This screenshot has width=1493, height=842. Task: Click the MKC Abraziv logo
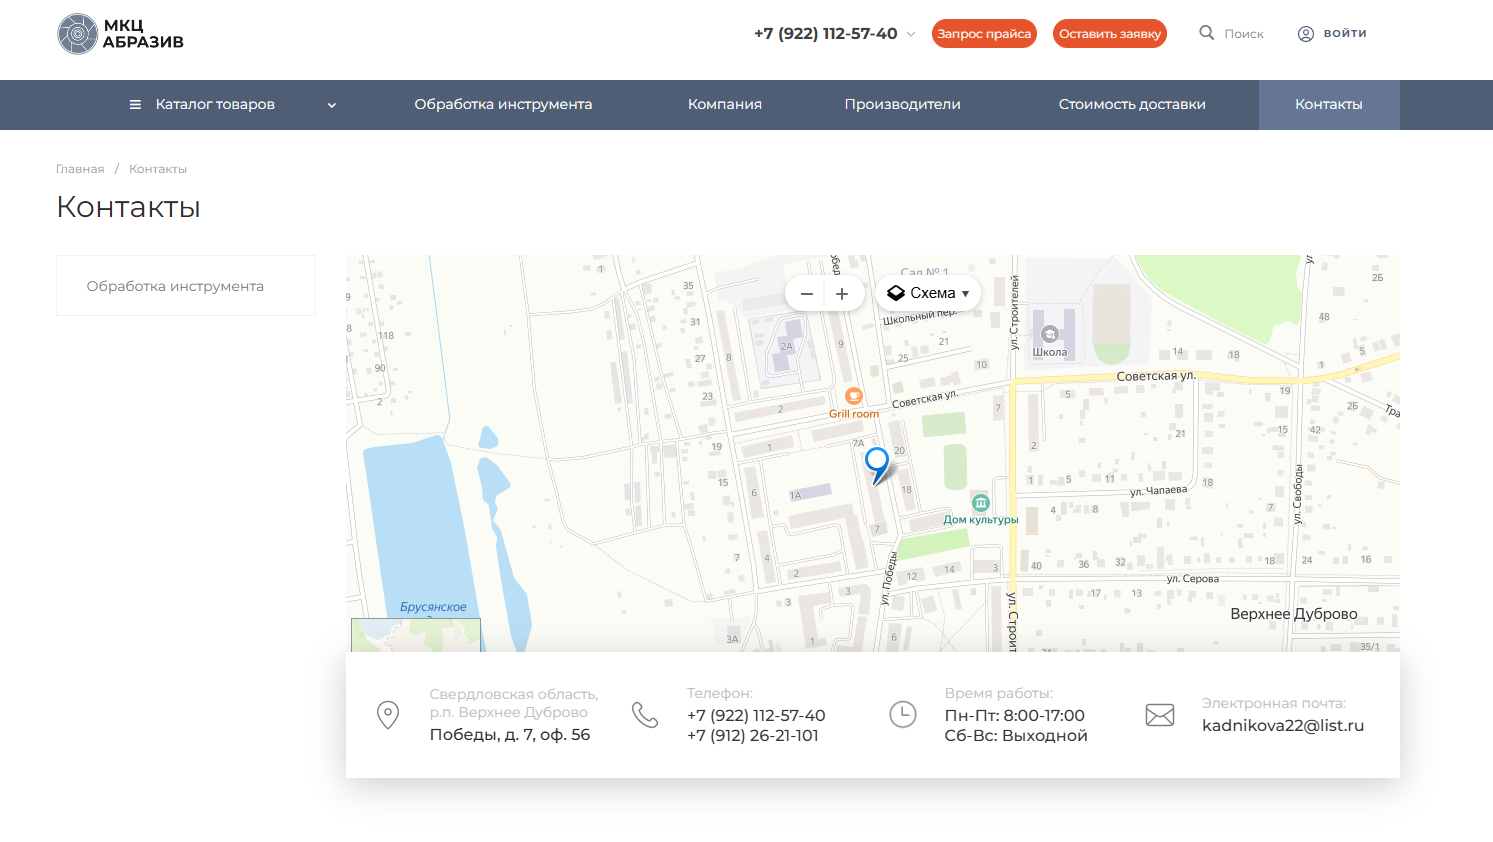pyautogui.click(x=120, y=34)
